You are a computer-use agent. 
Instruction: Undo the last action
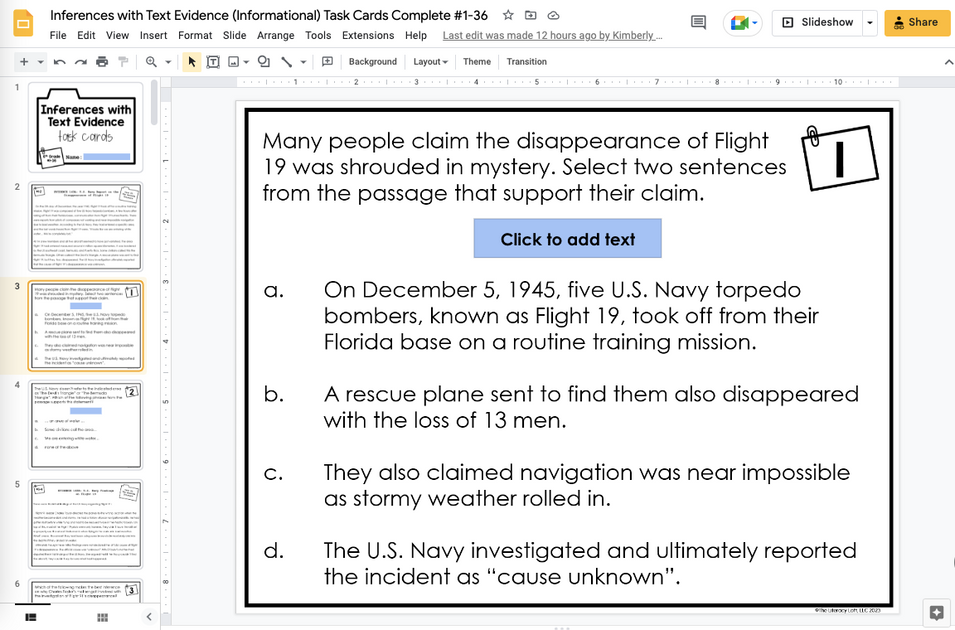coord(60,62)
